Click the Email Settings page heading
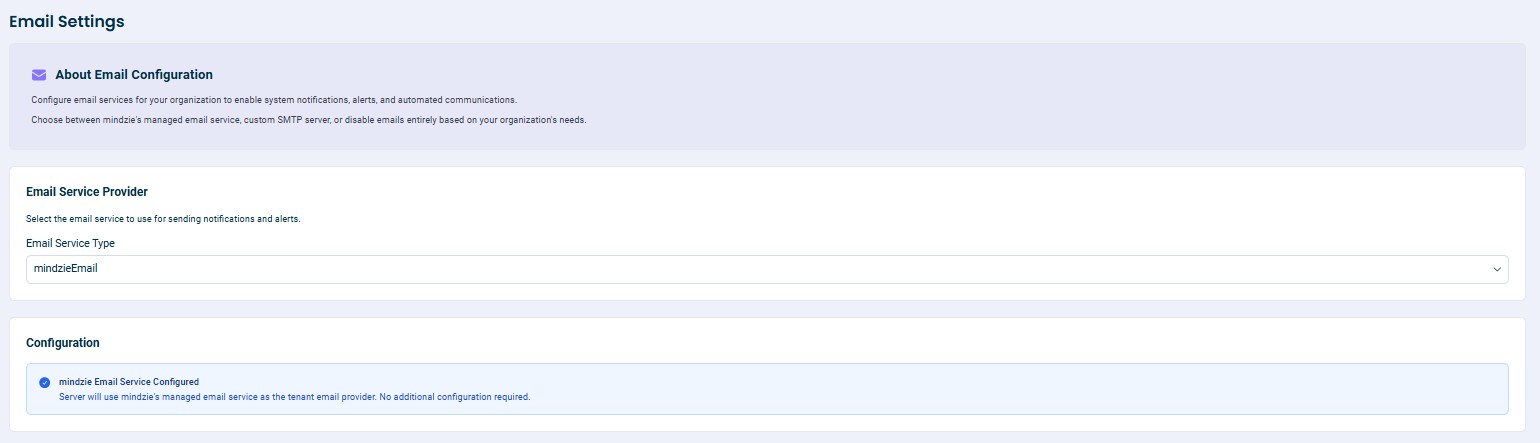Screen dimensions: 1540x443 (x=67, y=21)
